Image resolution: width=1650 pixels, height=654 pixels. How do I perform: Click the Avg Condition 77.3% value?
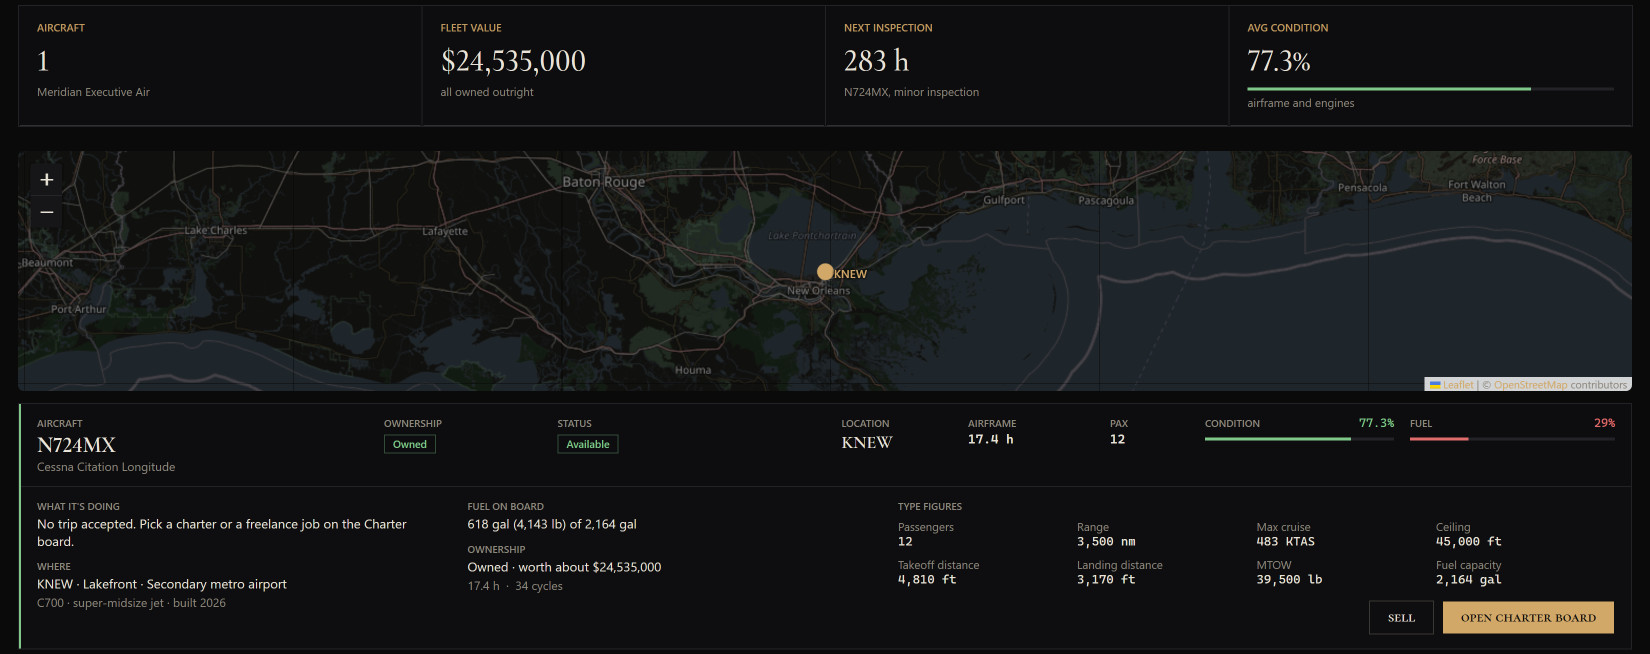(x=1278, y=62)
